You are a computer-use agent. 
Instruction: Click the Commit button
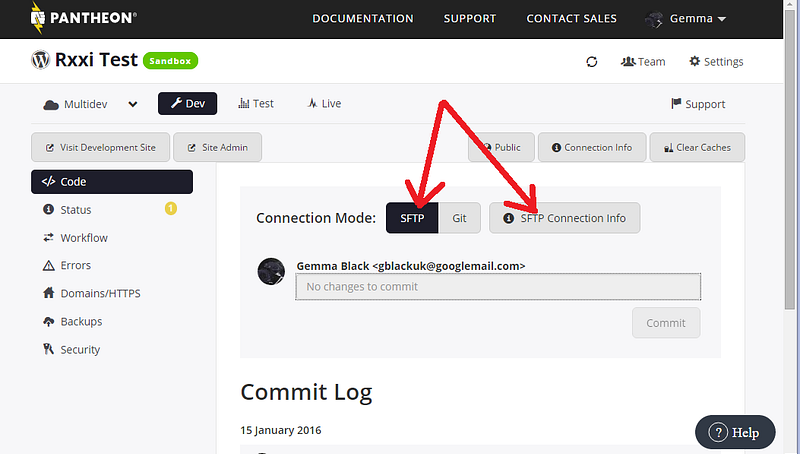pyautogui.click(x=666, y=323)
